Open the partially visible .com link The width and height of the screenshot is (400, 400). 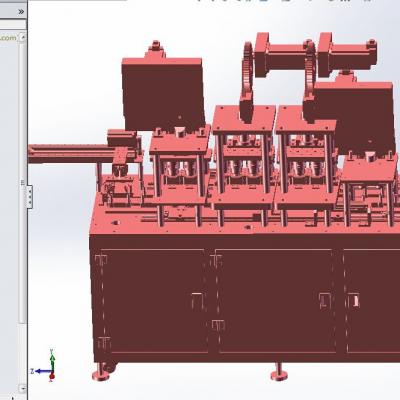pyautogui.click(x=8, y=38)
